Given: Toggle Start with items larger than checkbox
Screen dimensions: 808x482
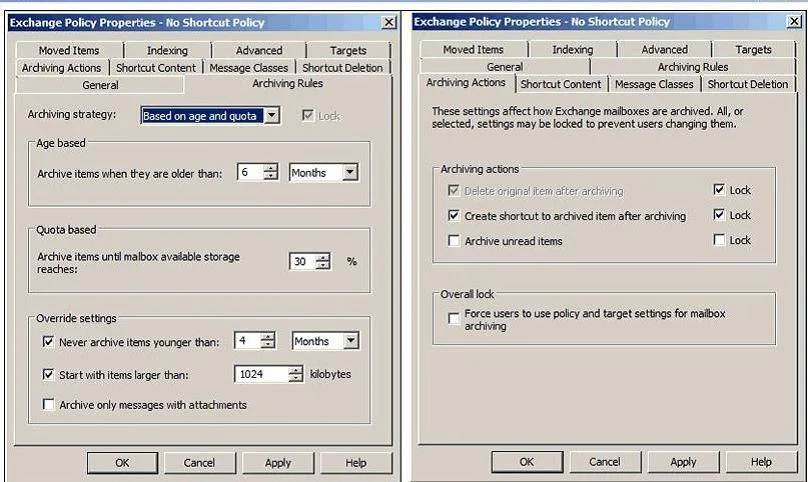Looking at the screenshot, I should pyautogui.click(x=48, y=374).
